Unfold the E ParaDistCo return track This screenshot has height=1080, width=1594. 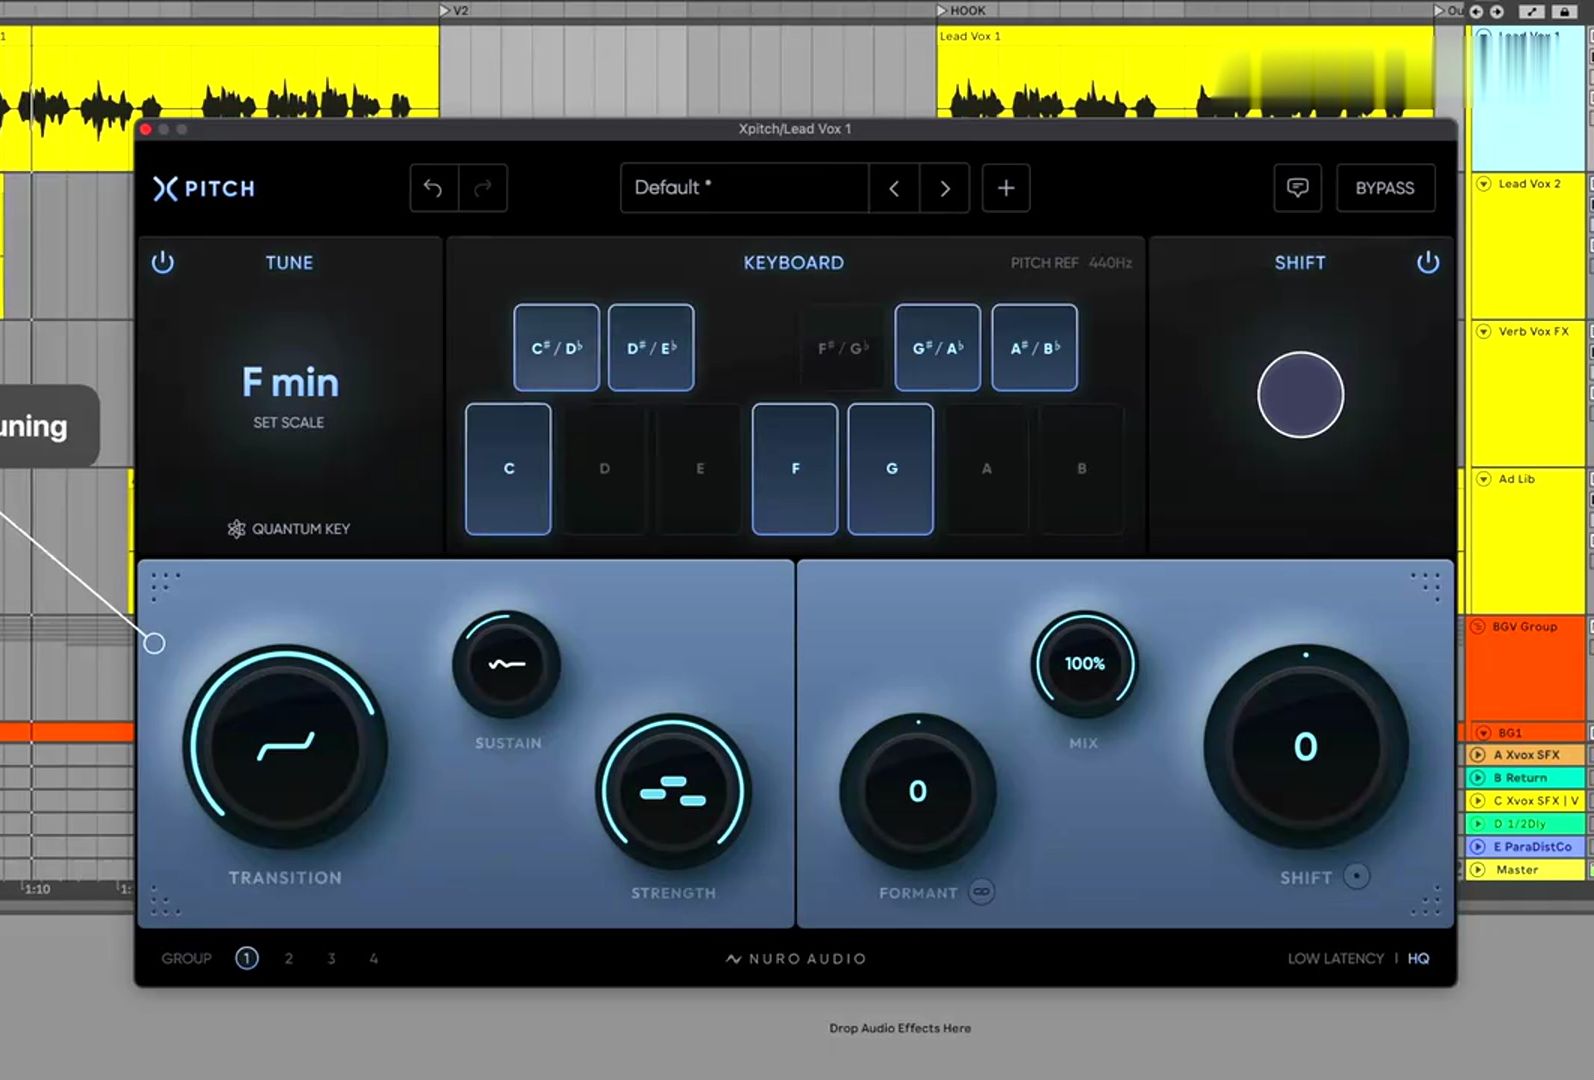tap(1478, 847)
